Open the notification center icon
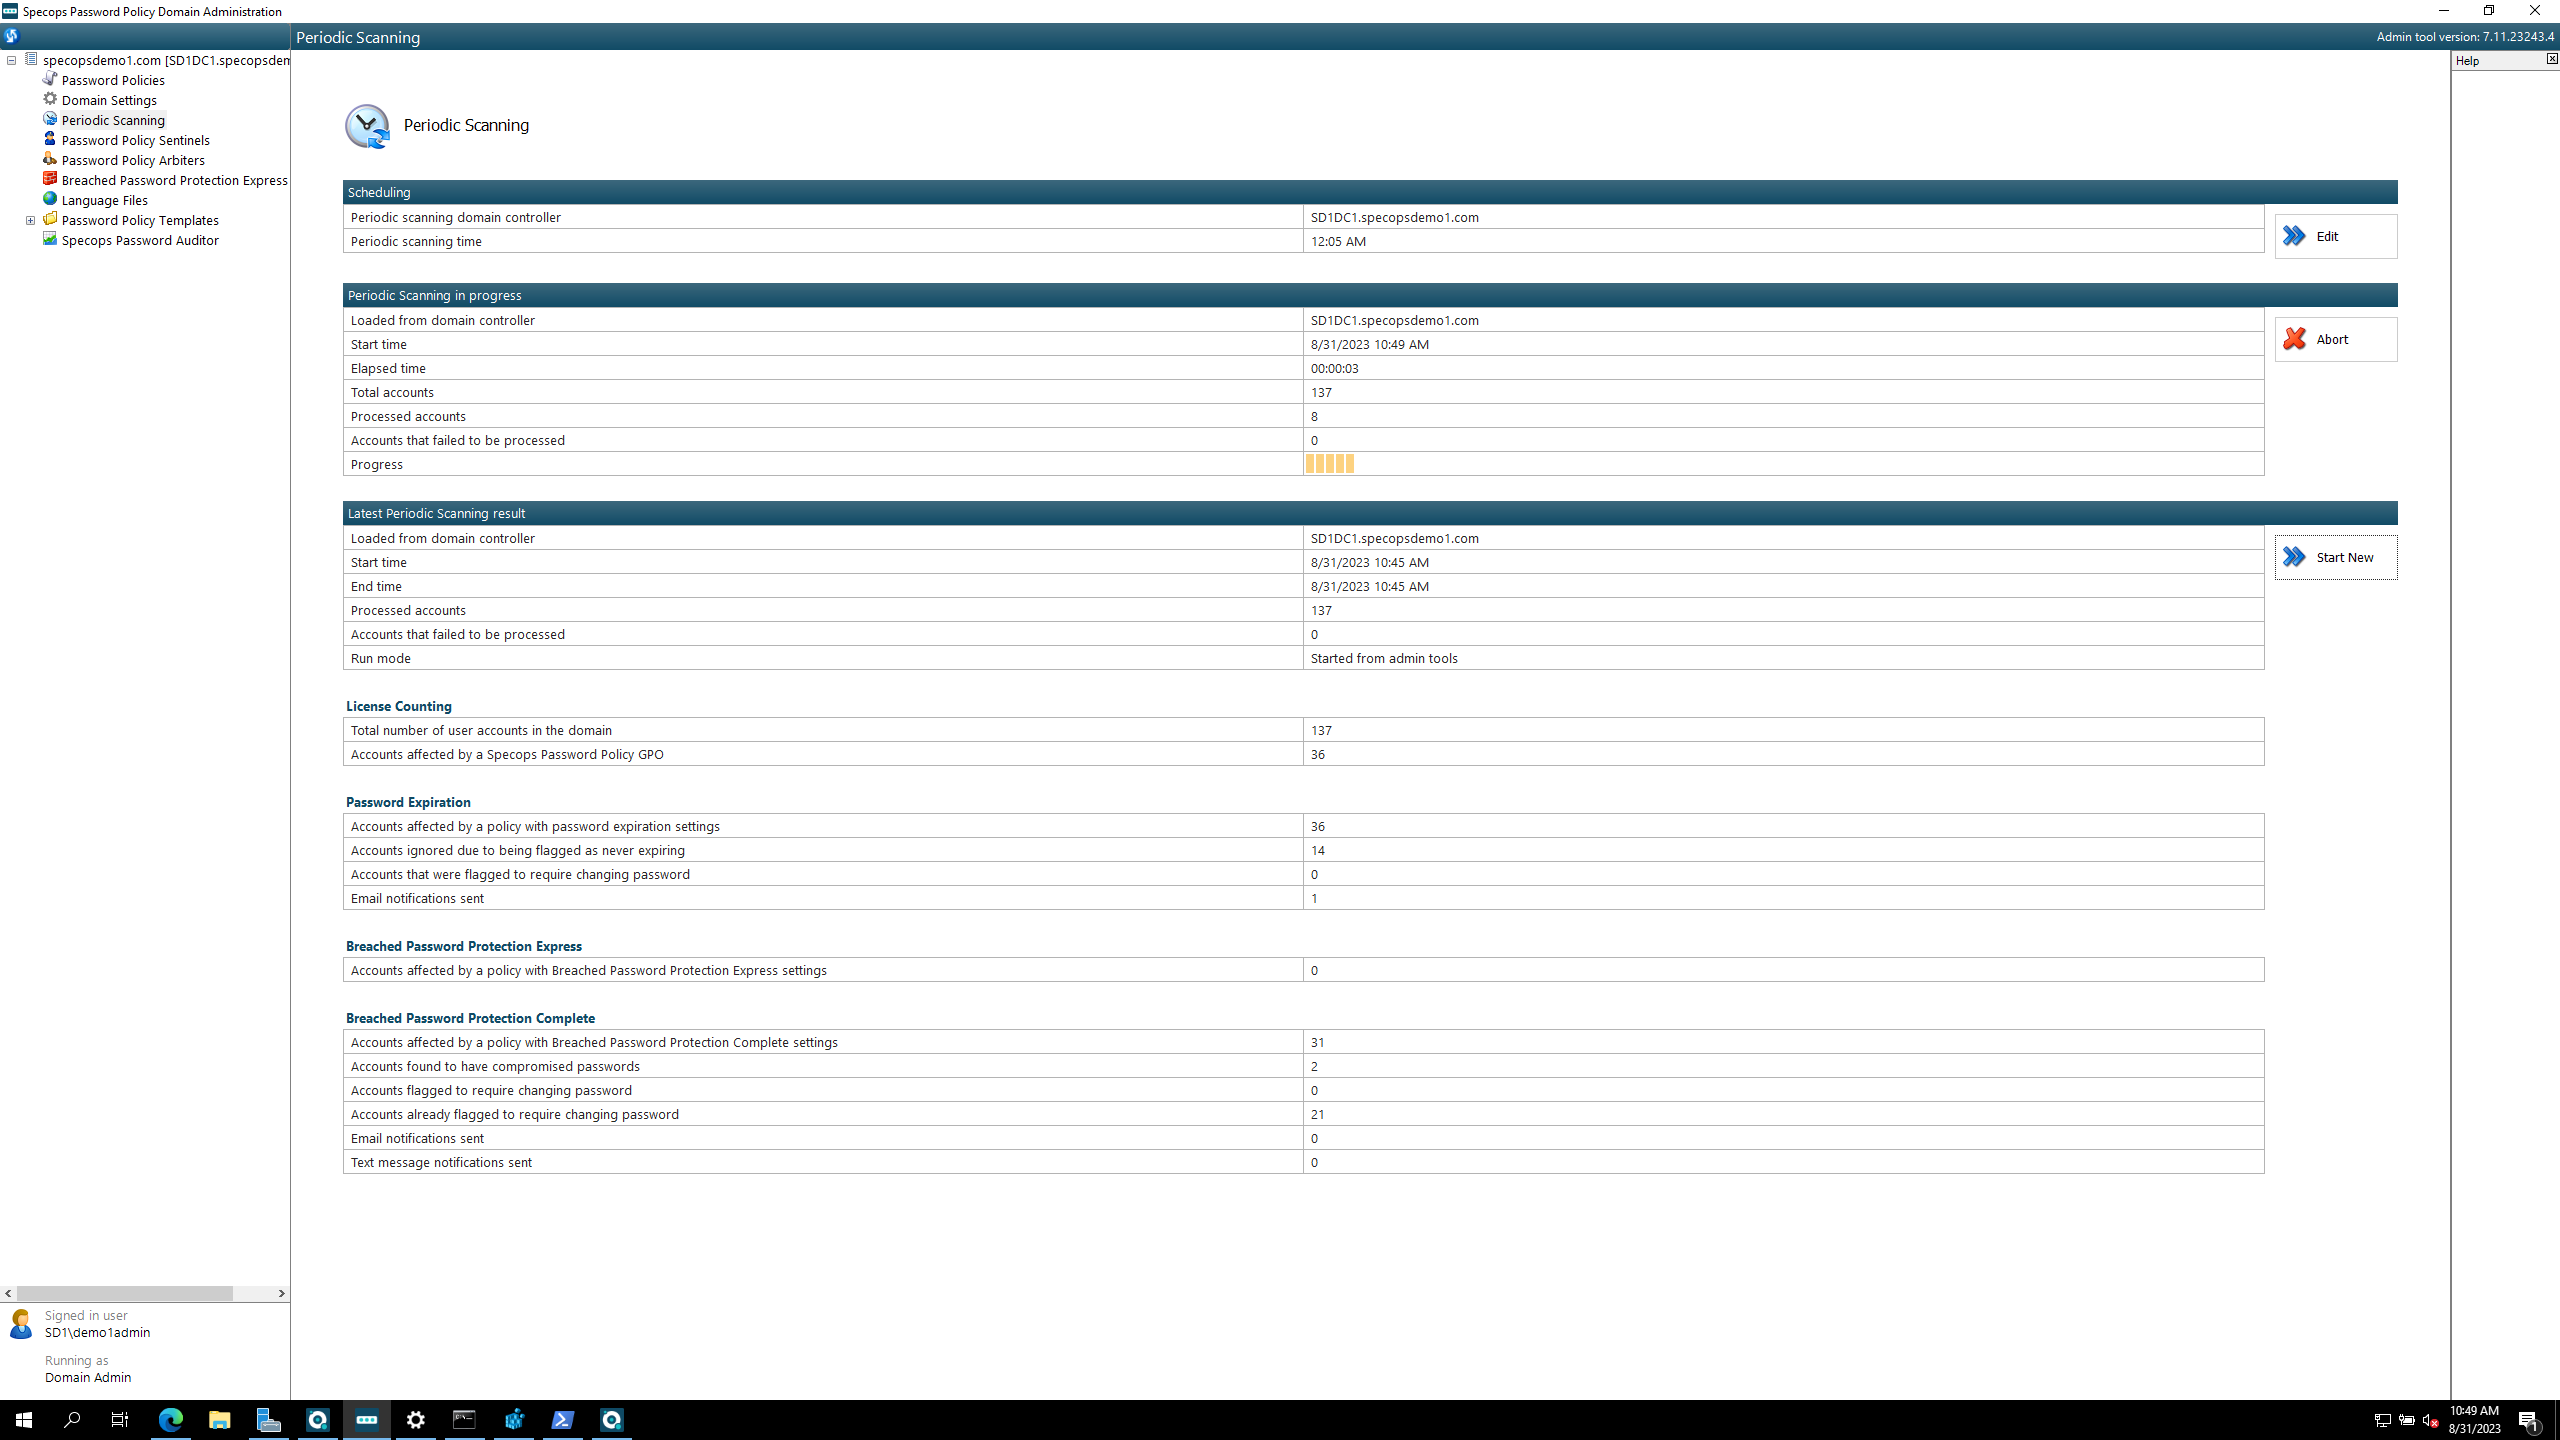The height and width of the screenshot is (1440, 2560). coord(2529,1420)
